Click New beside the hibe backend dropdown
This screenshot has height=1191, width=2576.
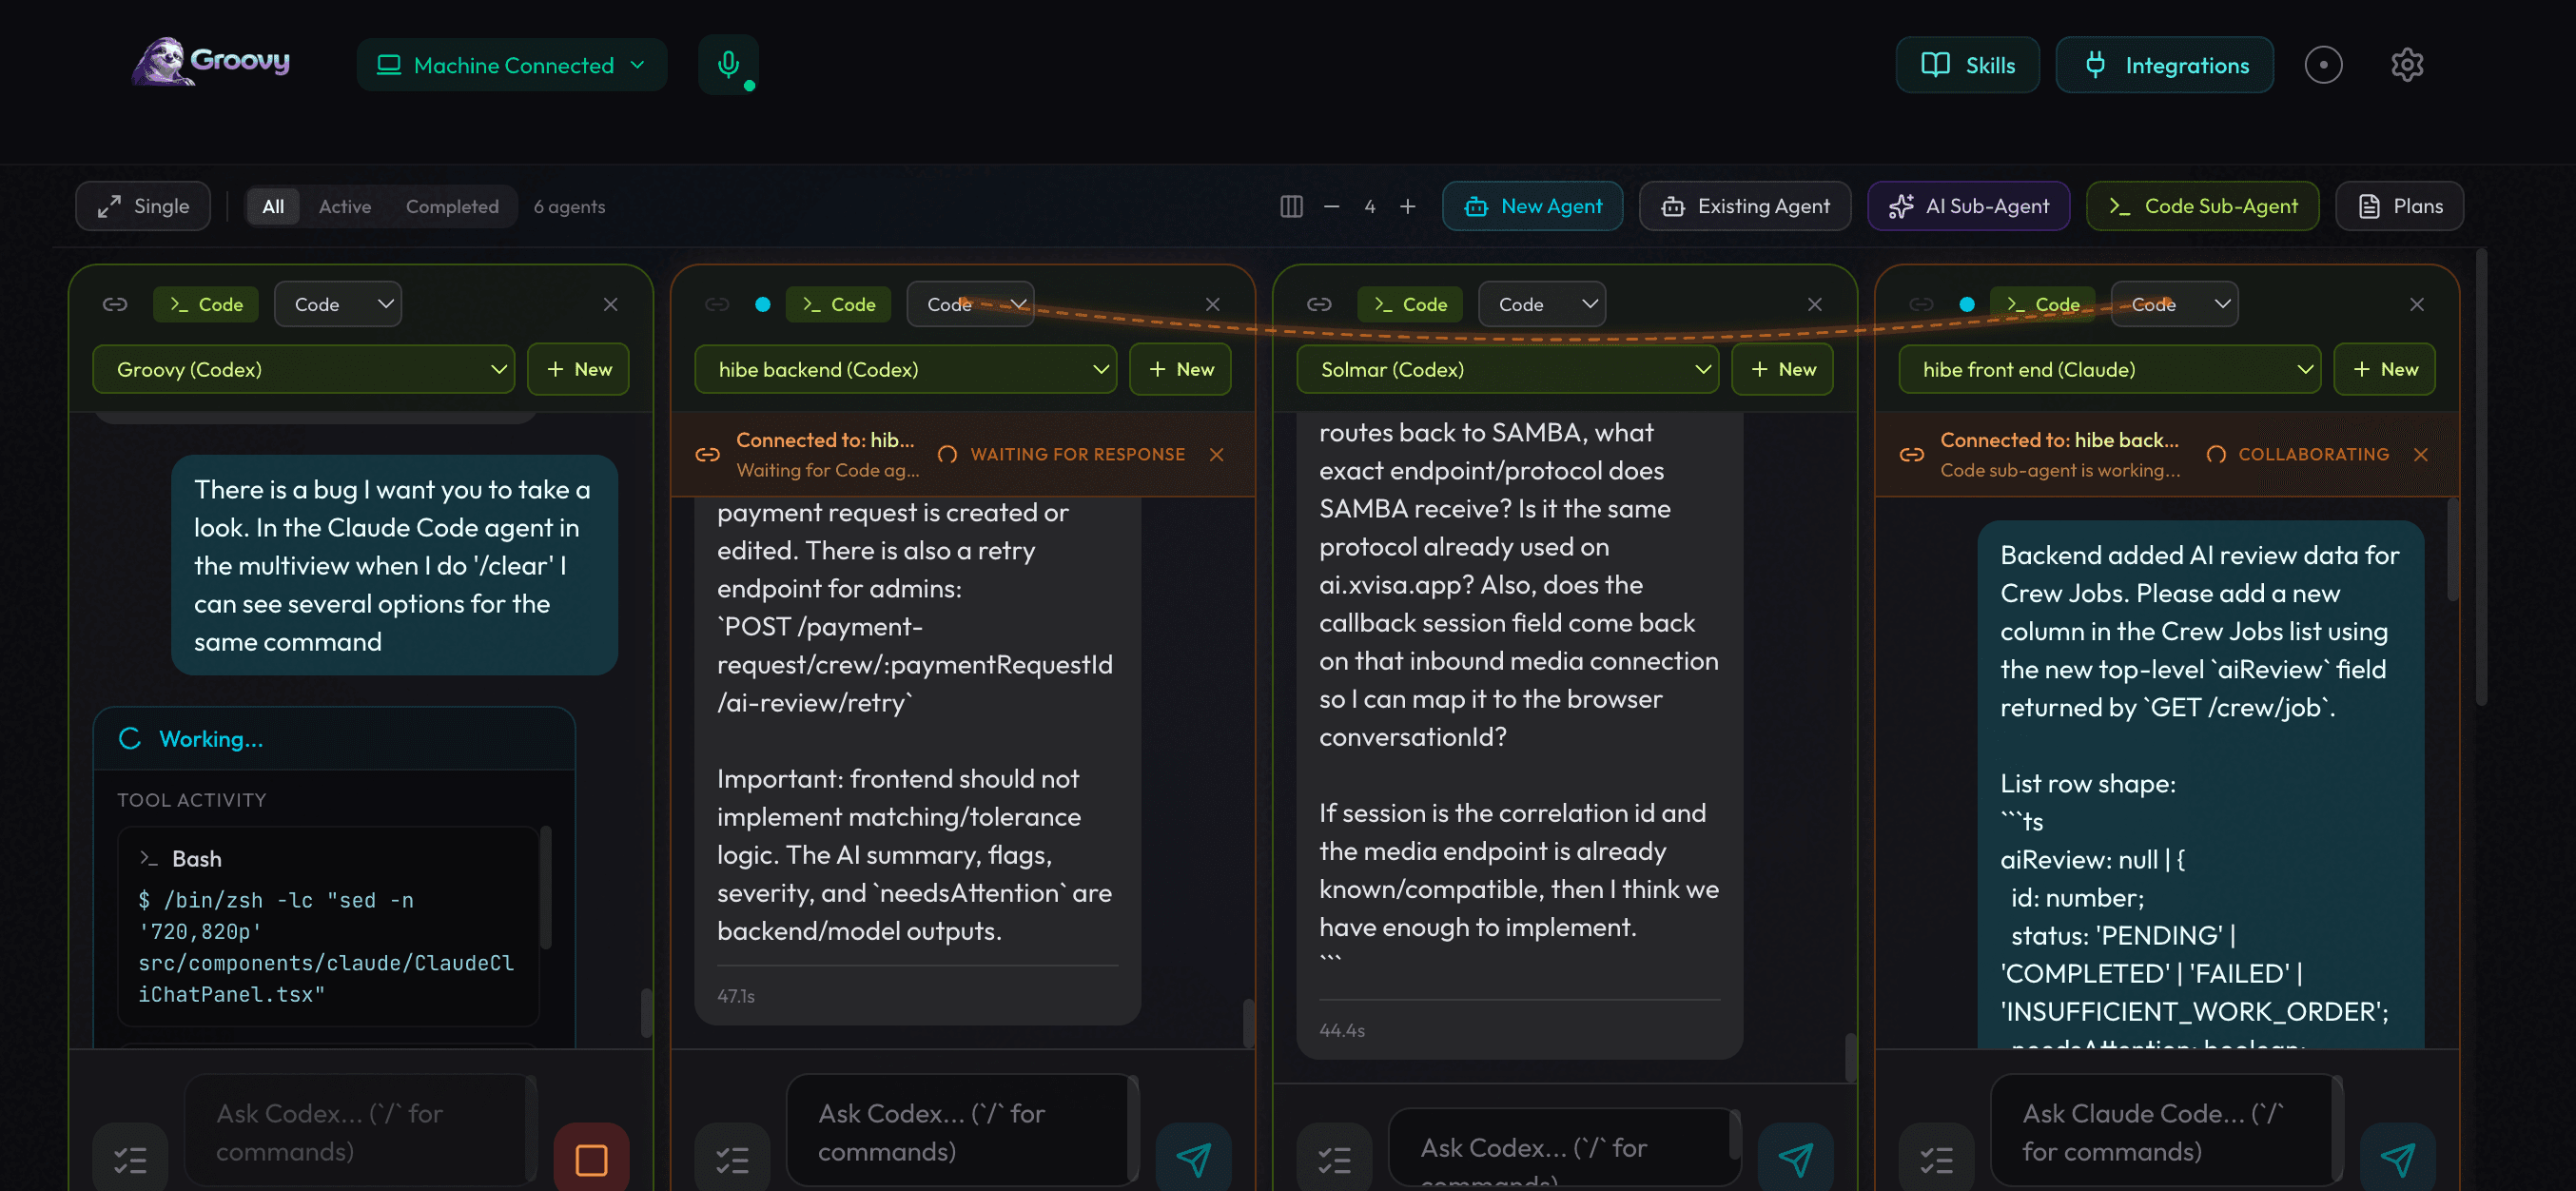pyautogui.click(x=1180, y=369)
